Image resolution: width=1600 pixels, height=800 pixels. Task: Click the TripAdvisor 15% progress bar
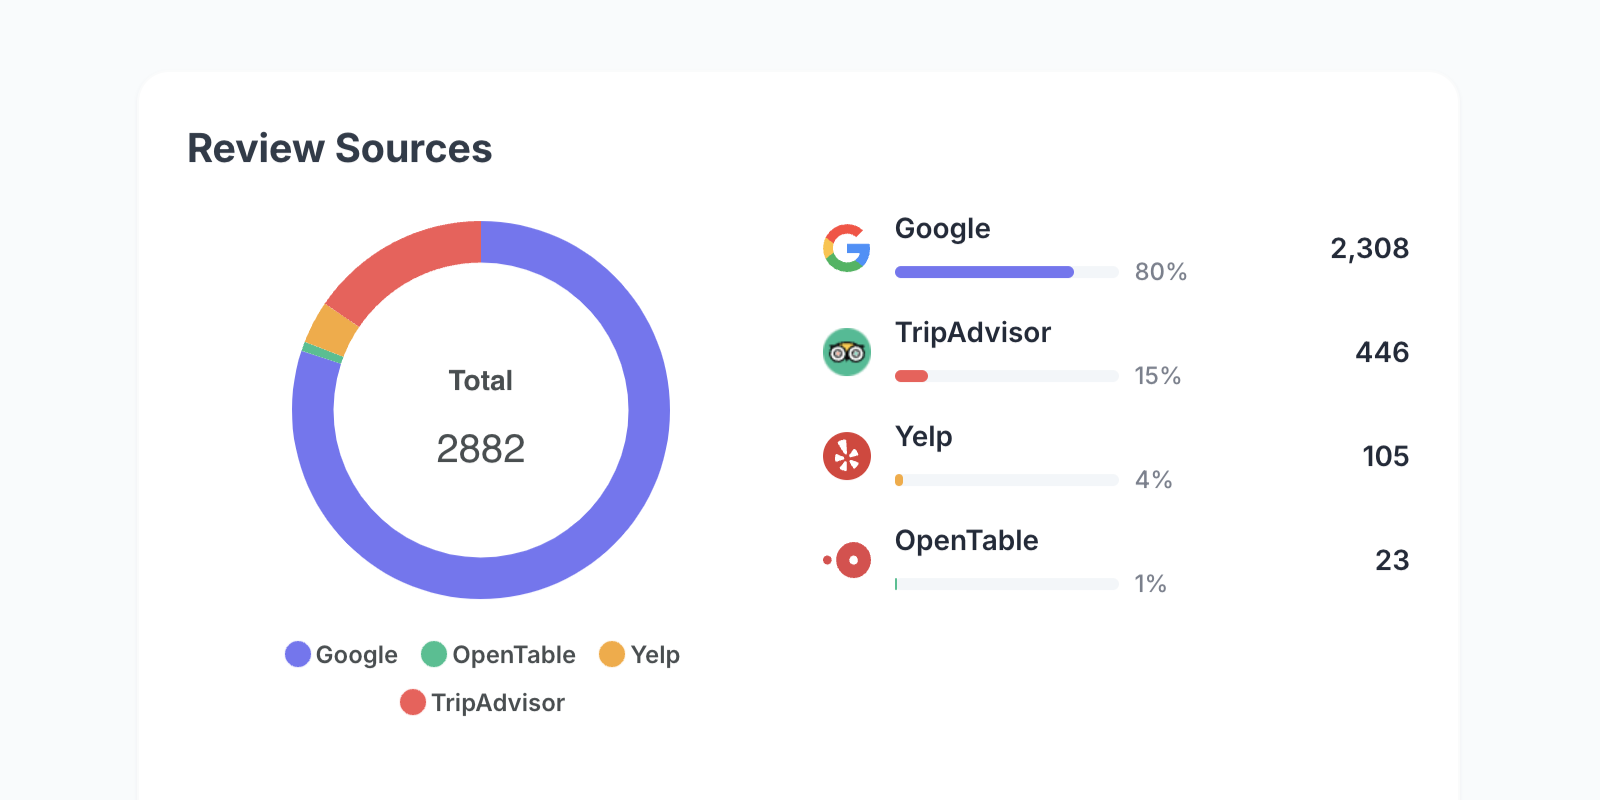[x=1006, y=376]
